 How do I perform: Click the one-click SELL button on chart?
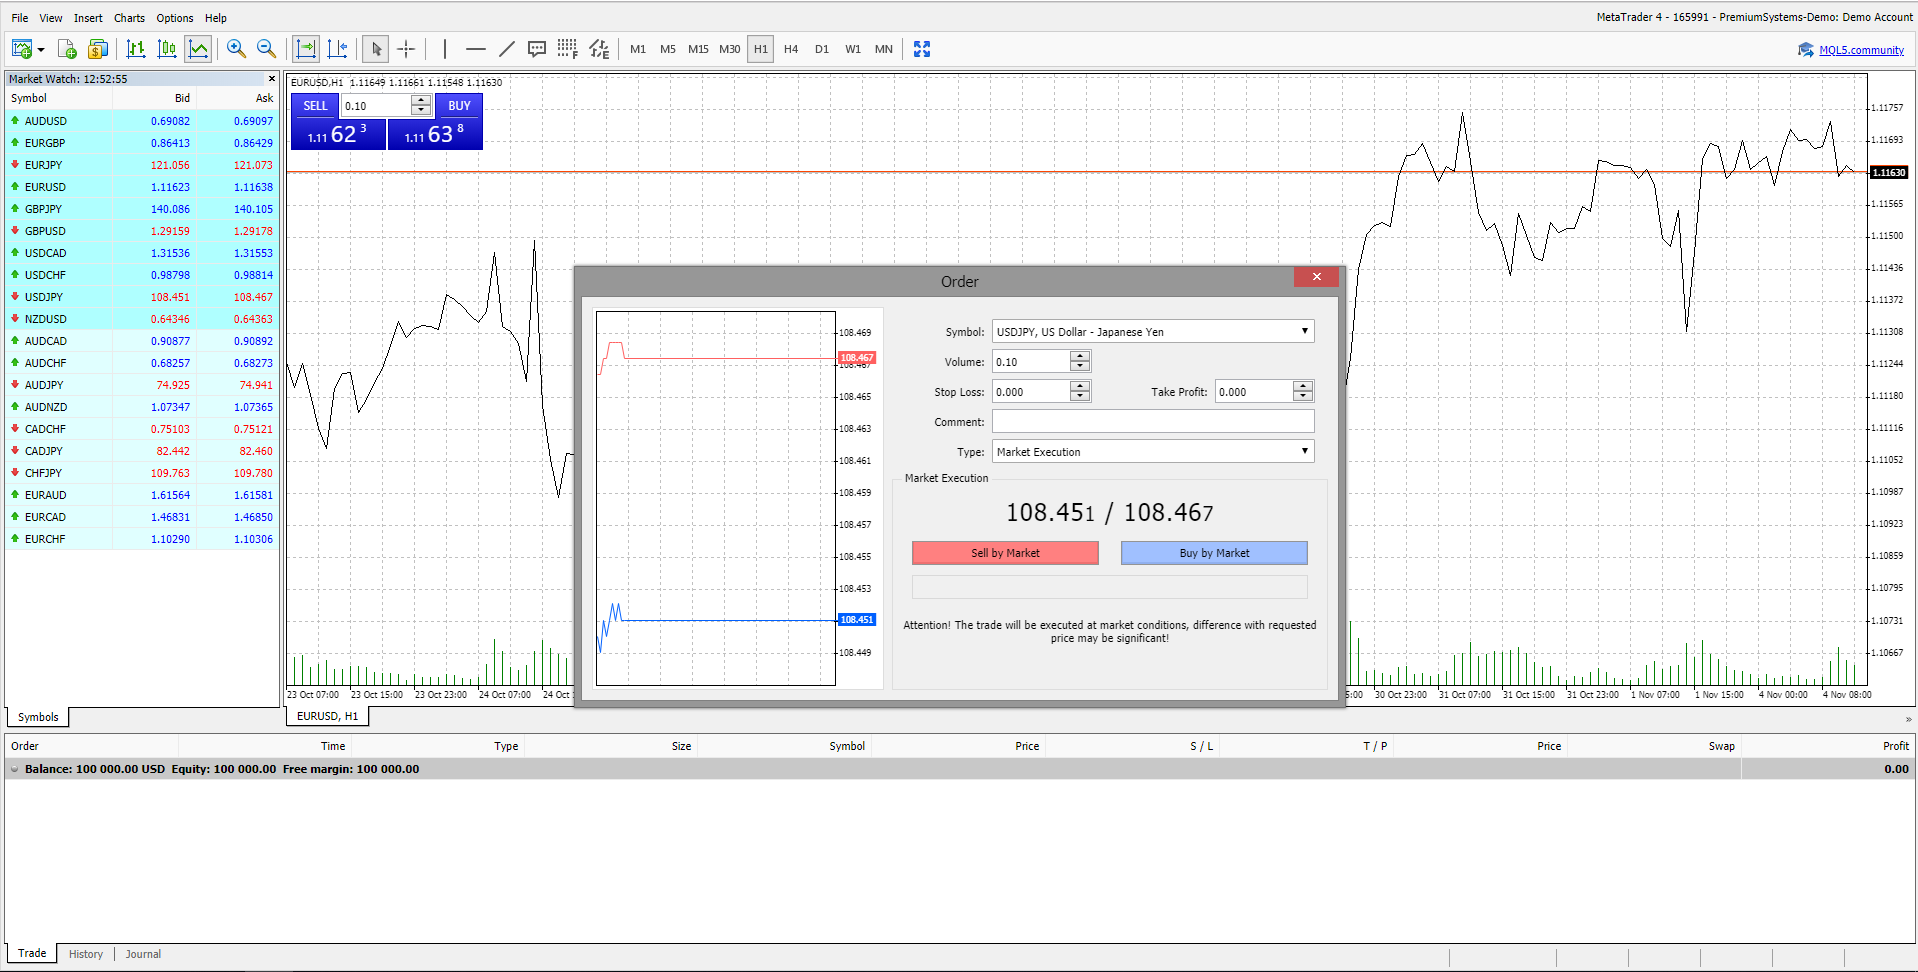point(315,106)
